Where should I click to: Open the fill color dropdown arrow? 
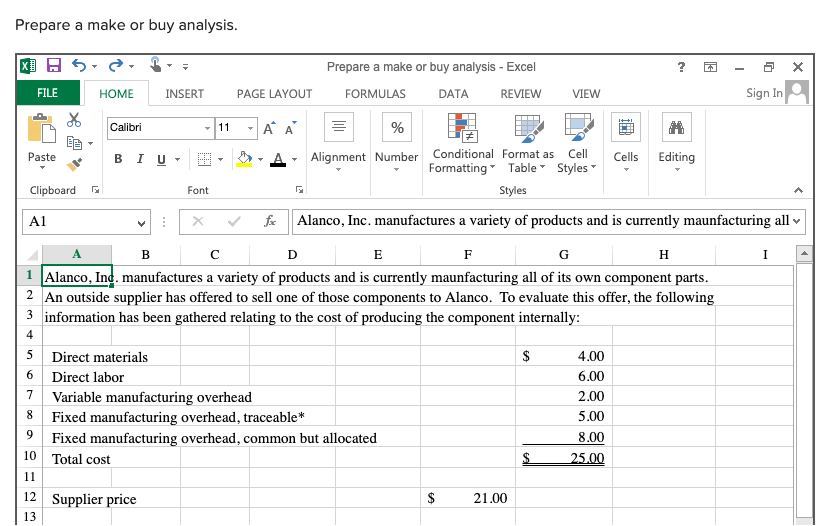tap(260, 159)
